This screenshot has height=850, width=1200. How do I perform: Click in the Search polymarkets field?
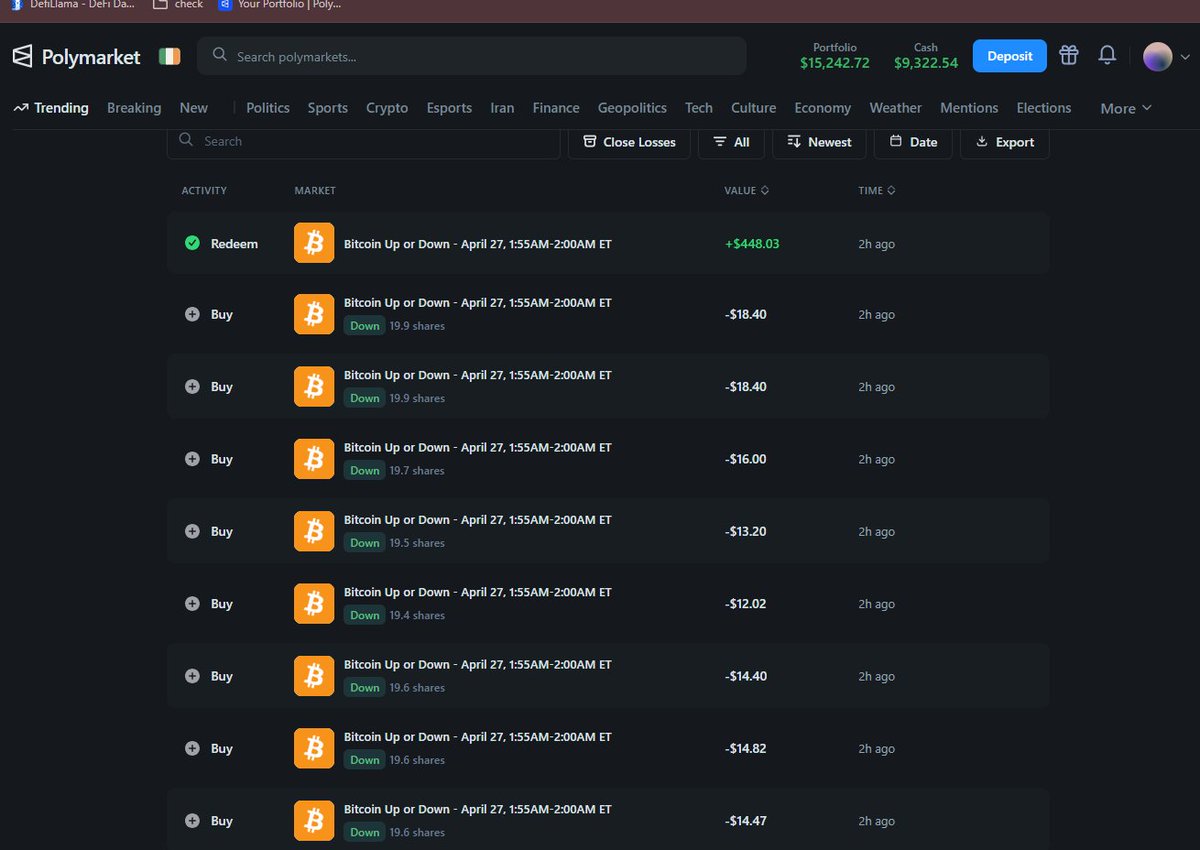472,56
